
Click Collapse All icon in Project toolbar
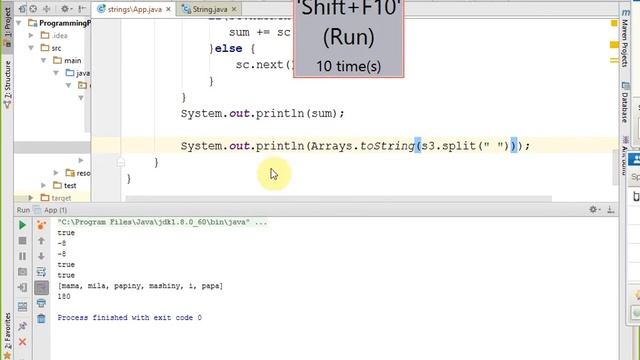(47, 9)
